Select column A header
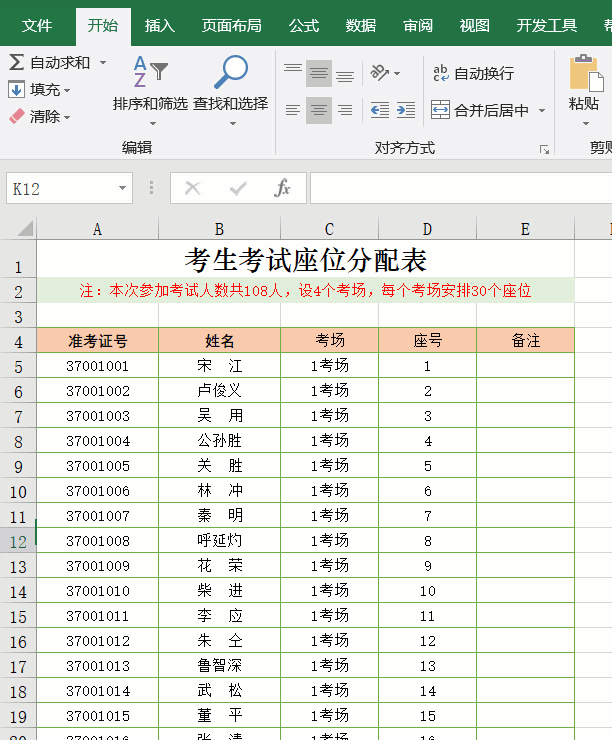 [97, 229]
